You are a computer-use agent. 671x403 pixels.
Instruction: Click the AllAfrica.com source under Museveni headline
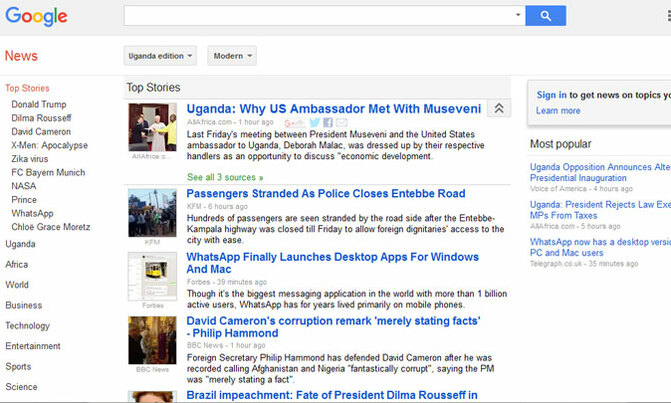click(x=209, y=122)
